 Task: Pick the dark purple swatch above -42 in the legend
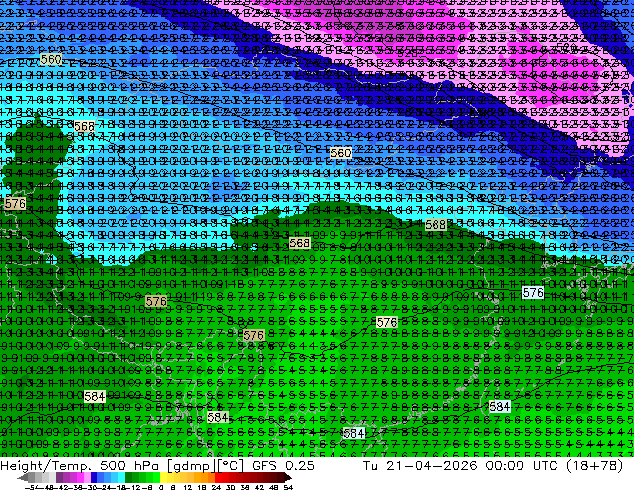click(x=59, y=478)
